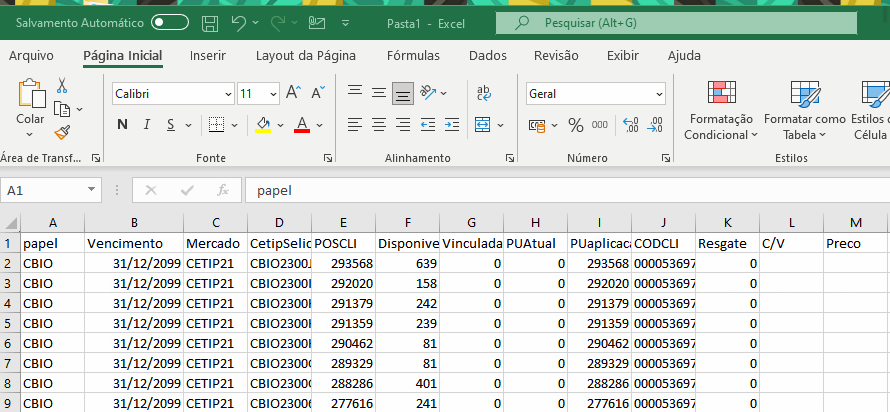Screen dimensions: 890x412
Task: Open the Exibir tab
Action: (623, 56)
